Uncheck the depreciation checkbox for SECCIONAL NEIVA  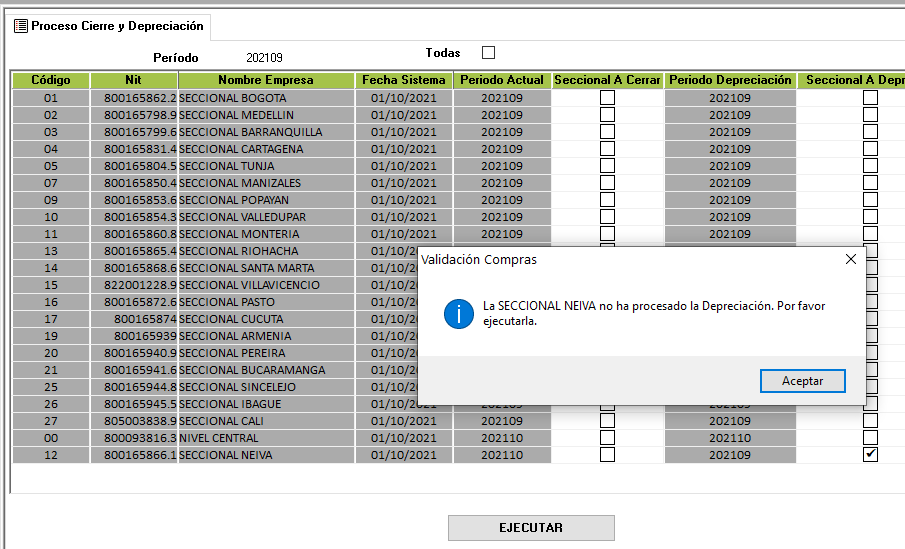click(870, 455)
